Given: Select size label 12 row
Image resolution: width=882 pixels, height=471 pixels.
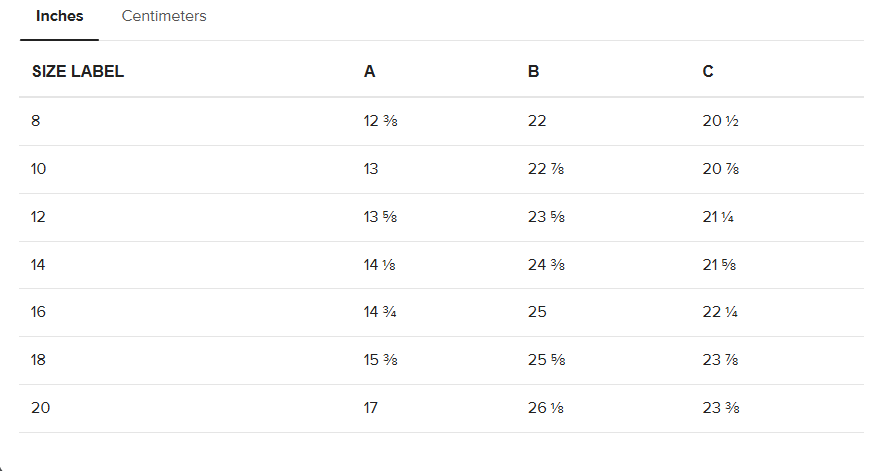Looking at the screenshot, I should pyautogui.click(x=442, y=217).
